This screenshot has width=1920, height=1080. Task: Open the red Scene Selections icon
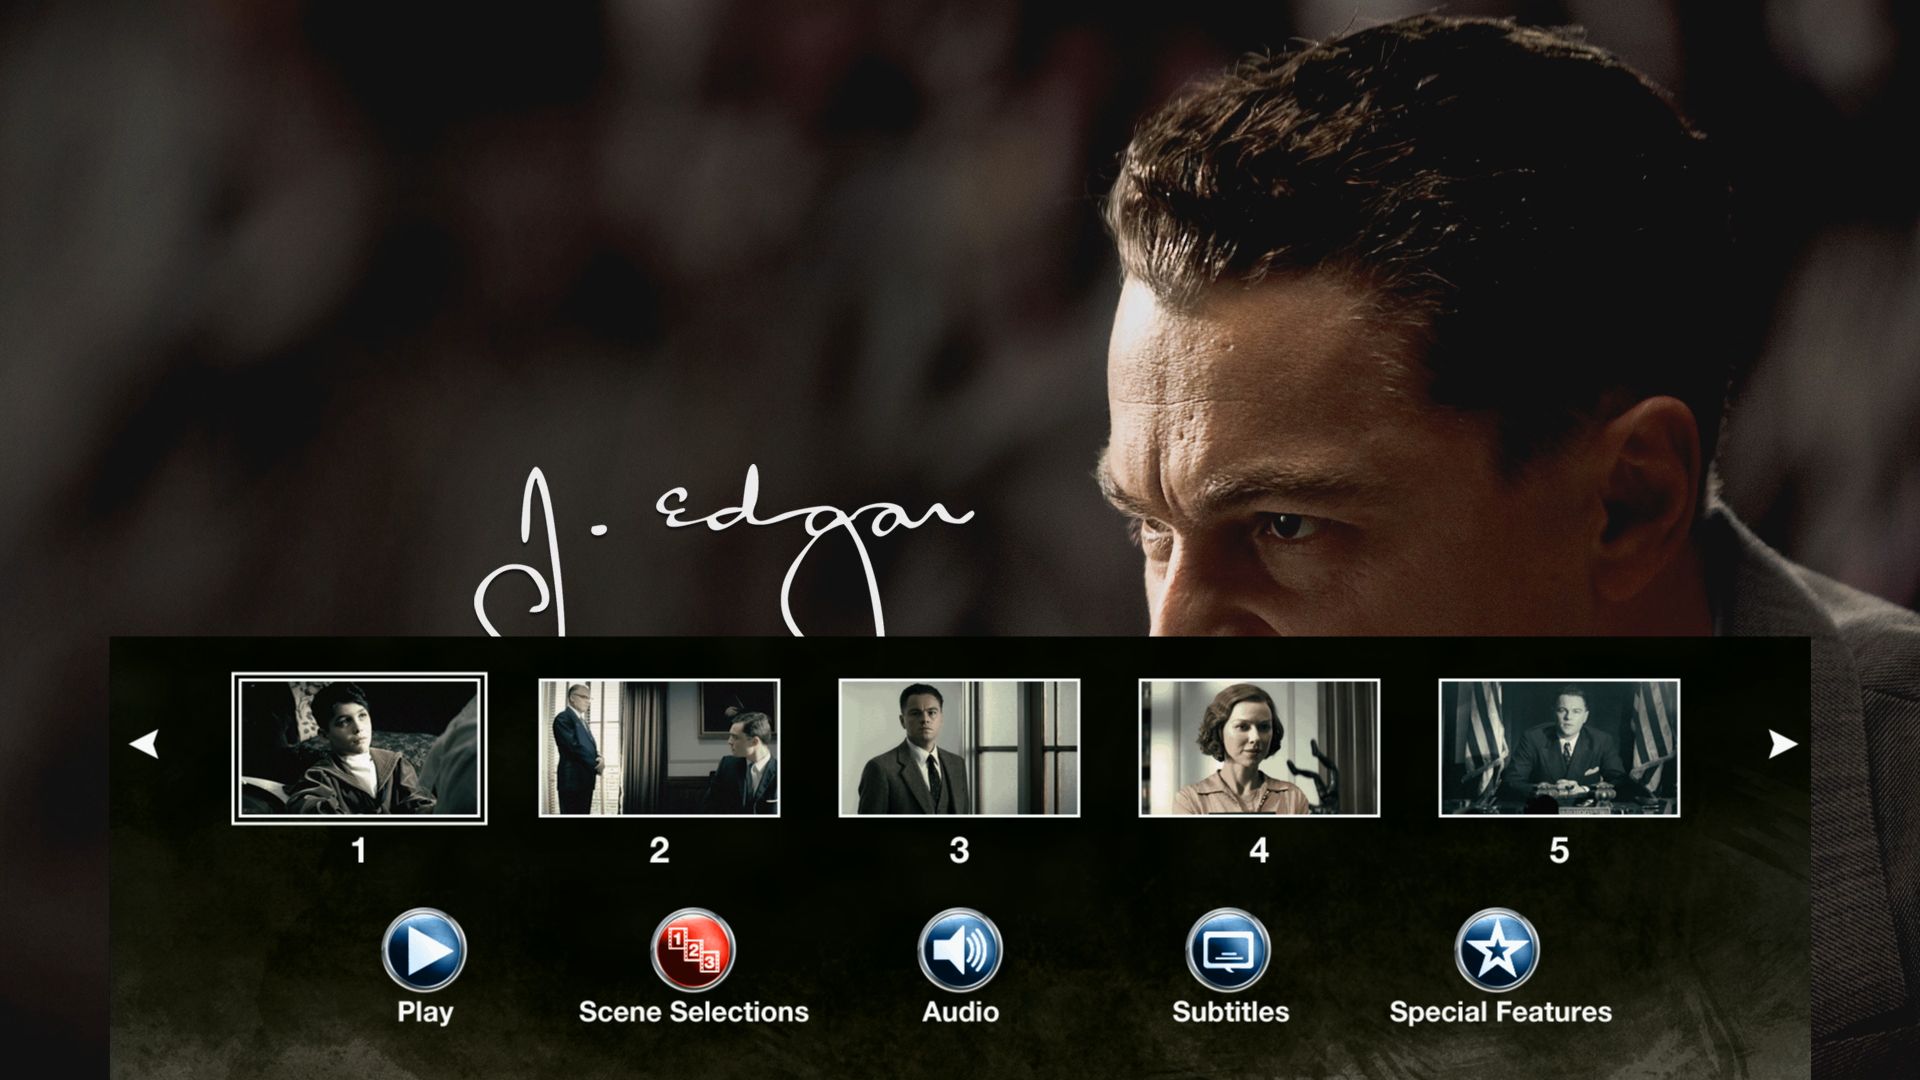693,950
